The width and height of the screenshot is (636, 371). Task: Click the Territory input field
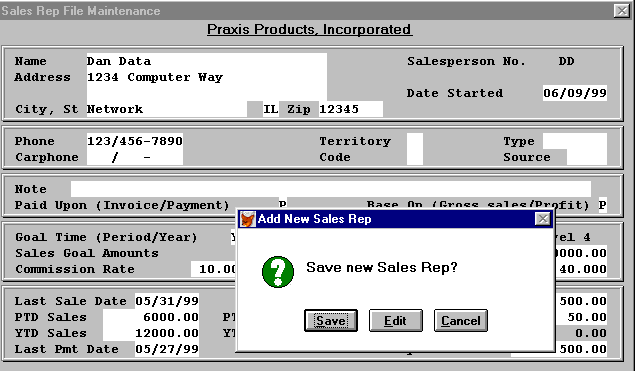pyautogui.click(x=415, y=141)
